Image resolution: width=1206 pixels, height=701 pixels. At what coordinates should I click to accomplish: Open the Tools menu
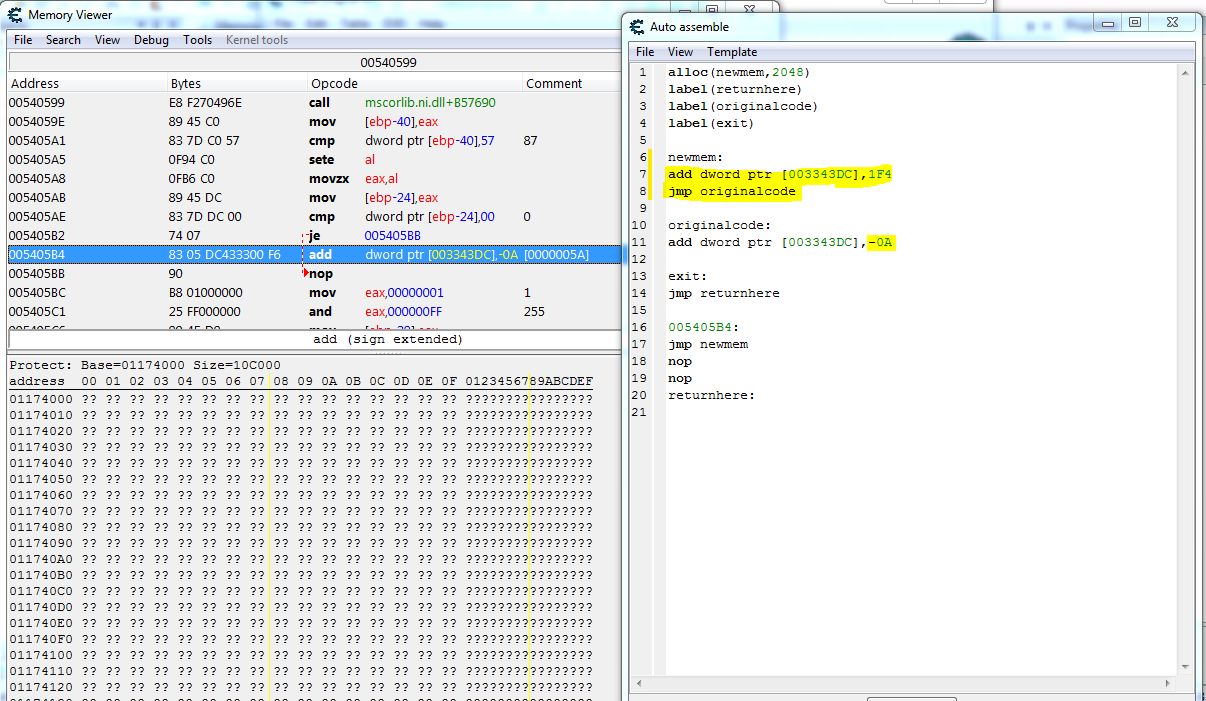coord(197,40)
